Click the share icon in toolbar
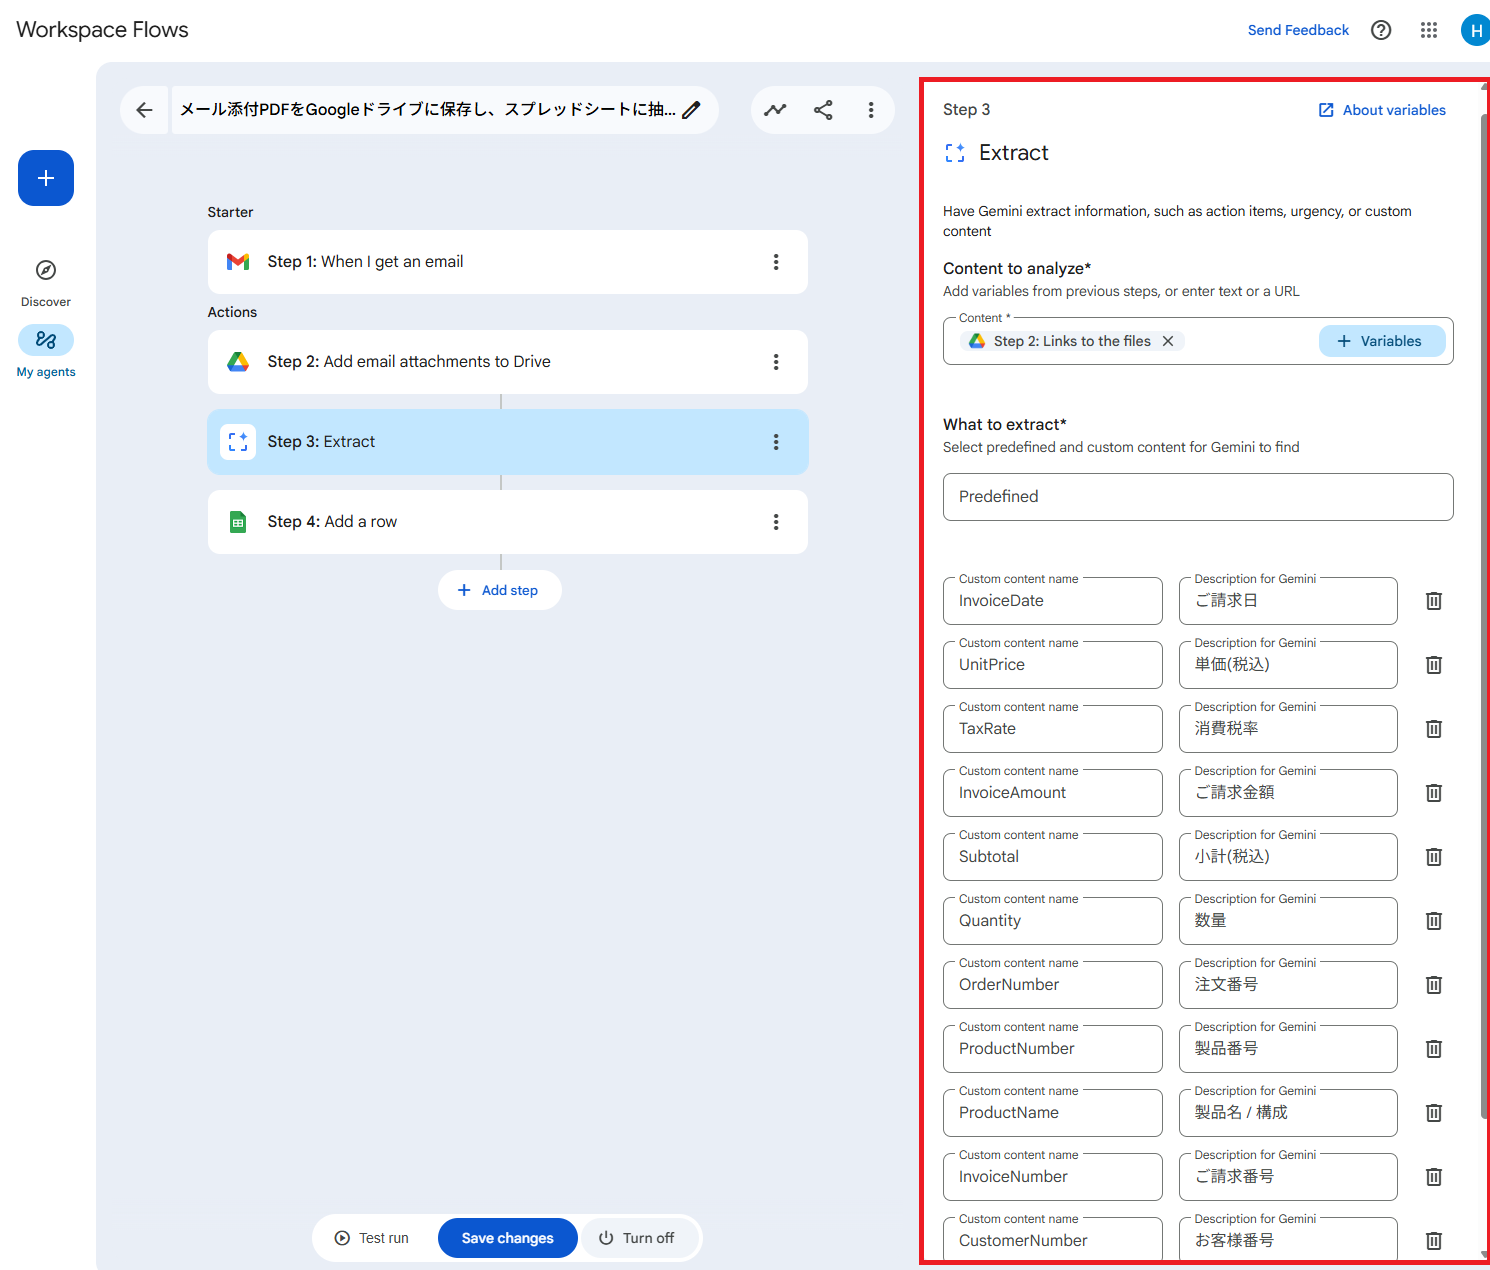Viewport: 1490px width, 1270px height. click(823, 110)
